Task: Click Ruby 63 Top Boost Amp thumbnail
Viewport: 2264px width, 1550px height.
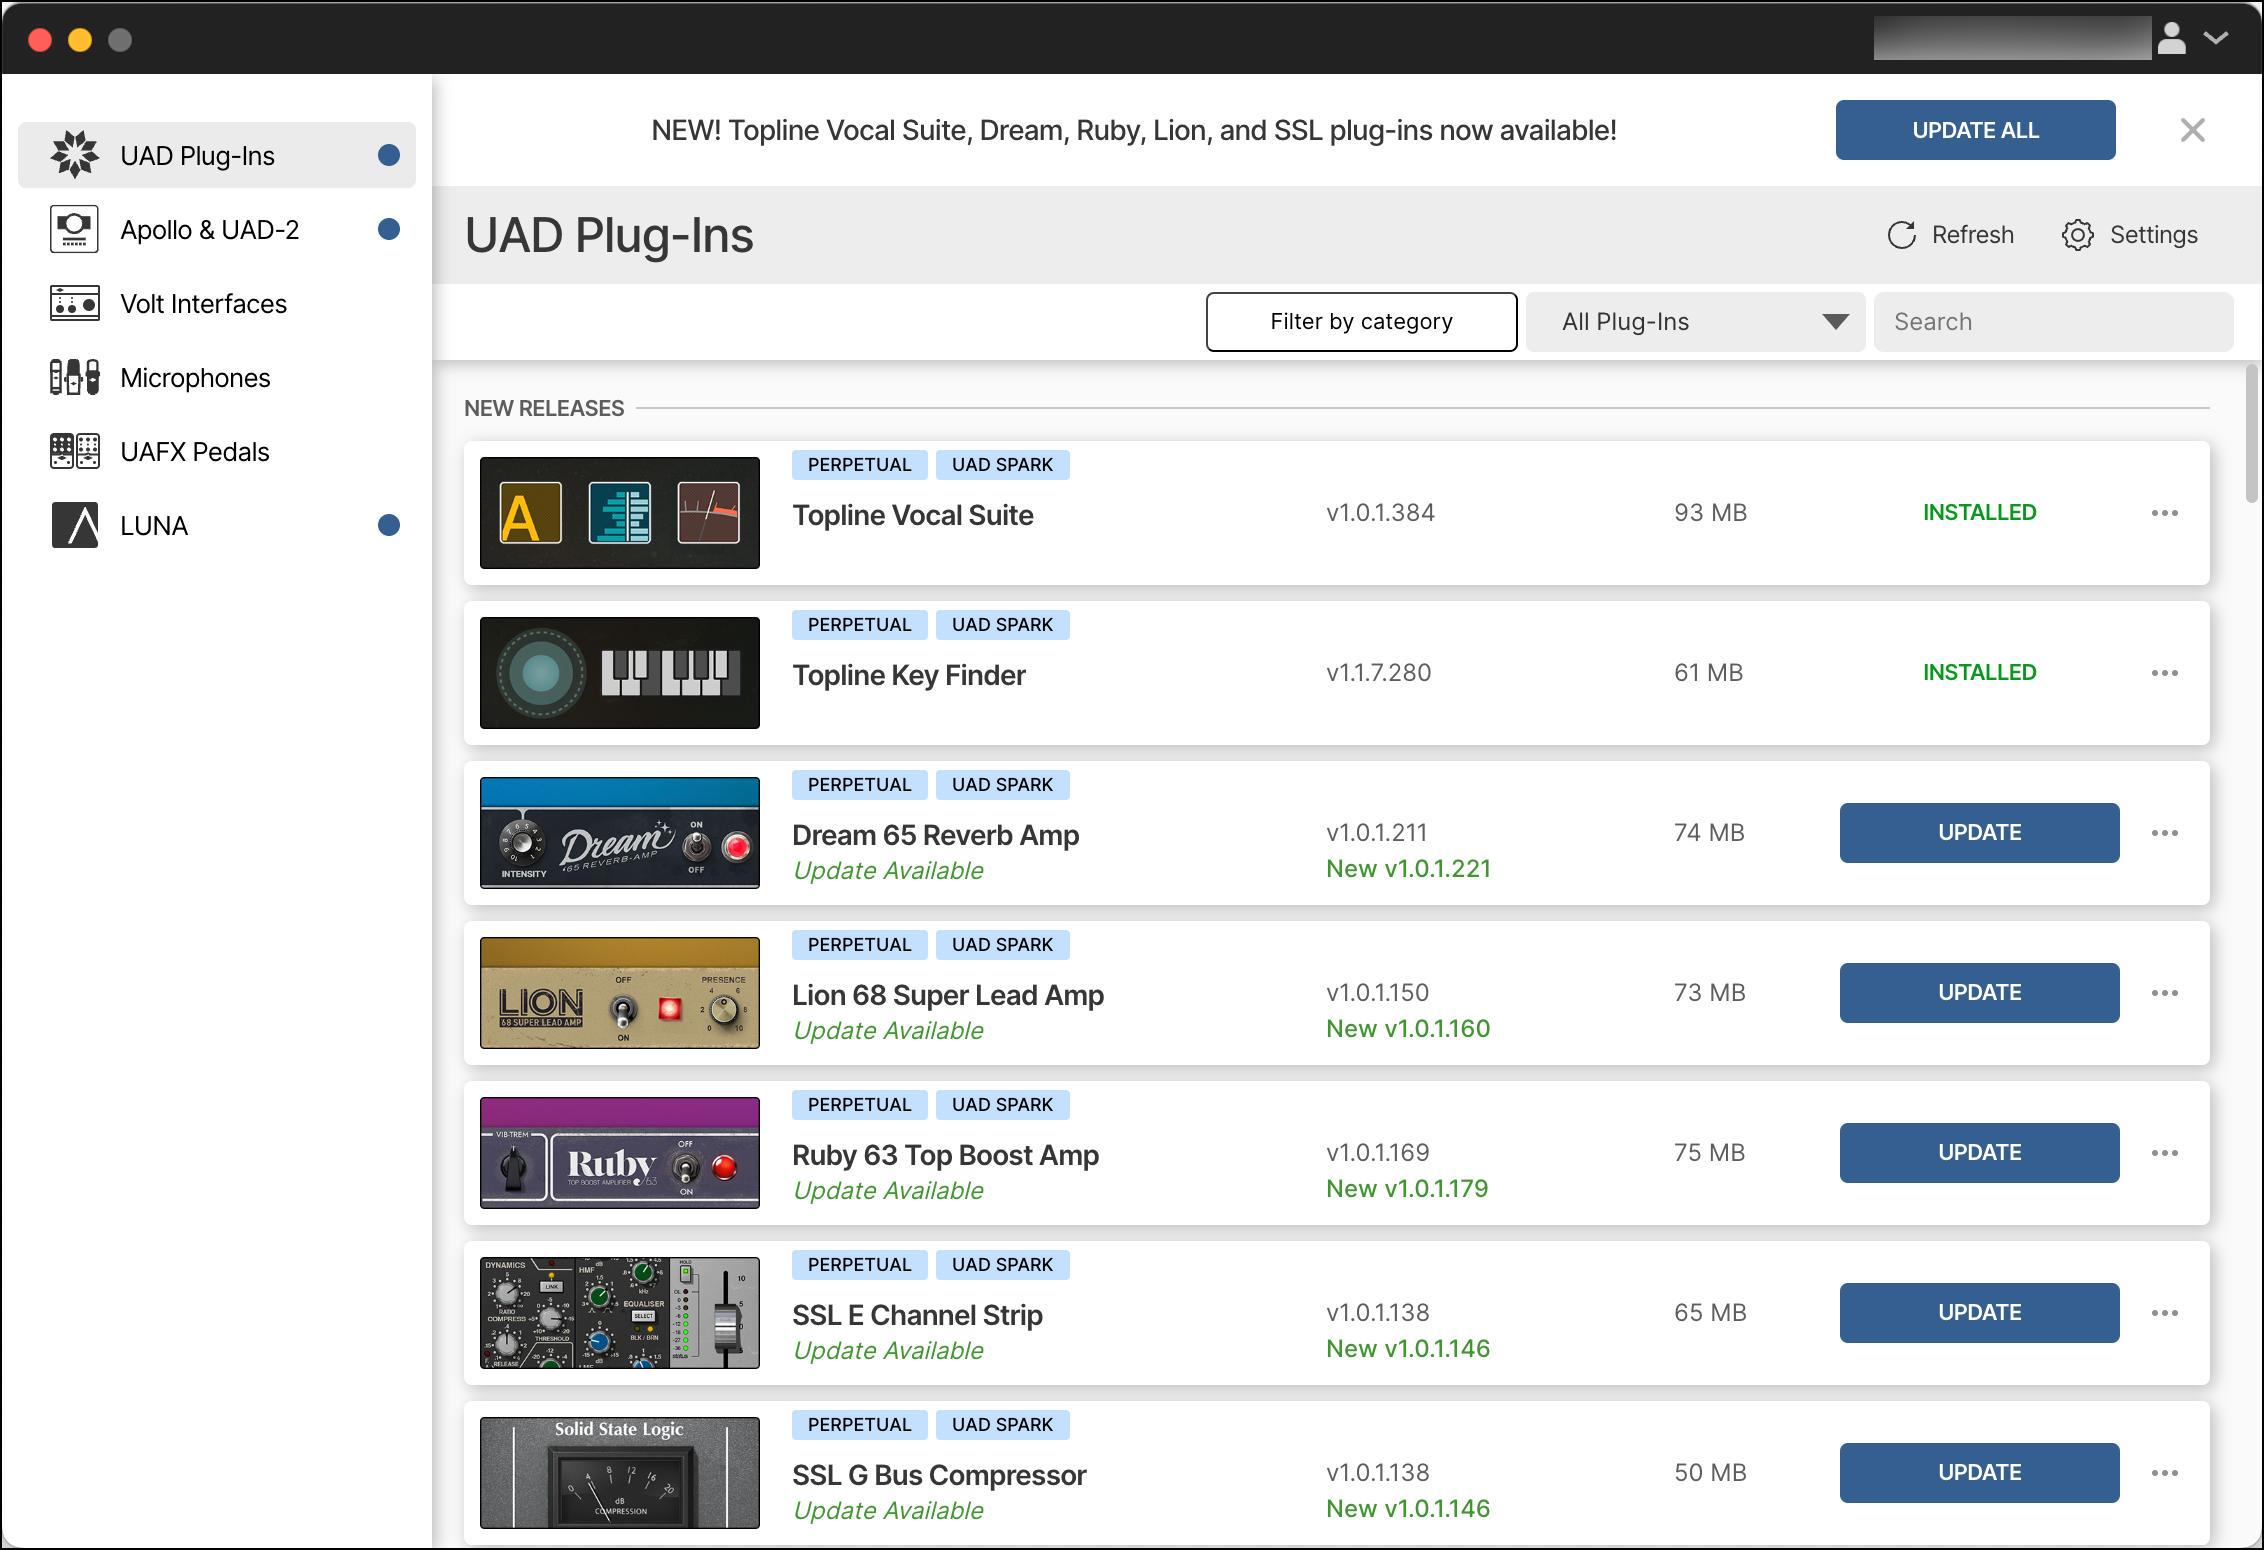Action: click(620, 1153)
